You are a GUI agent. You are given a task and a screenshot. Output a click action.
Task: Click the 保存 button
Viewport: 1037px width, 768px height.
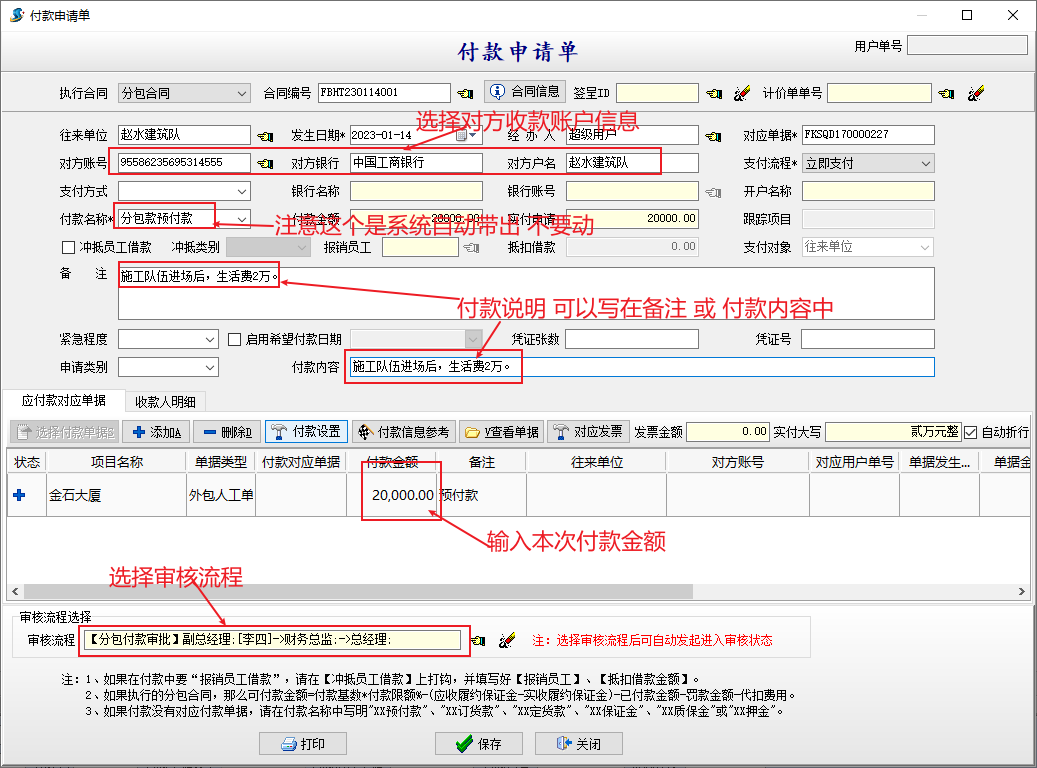coord(479,744)
